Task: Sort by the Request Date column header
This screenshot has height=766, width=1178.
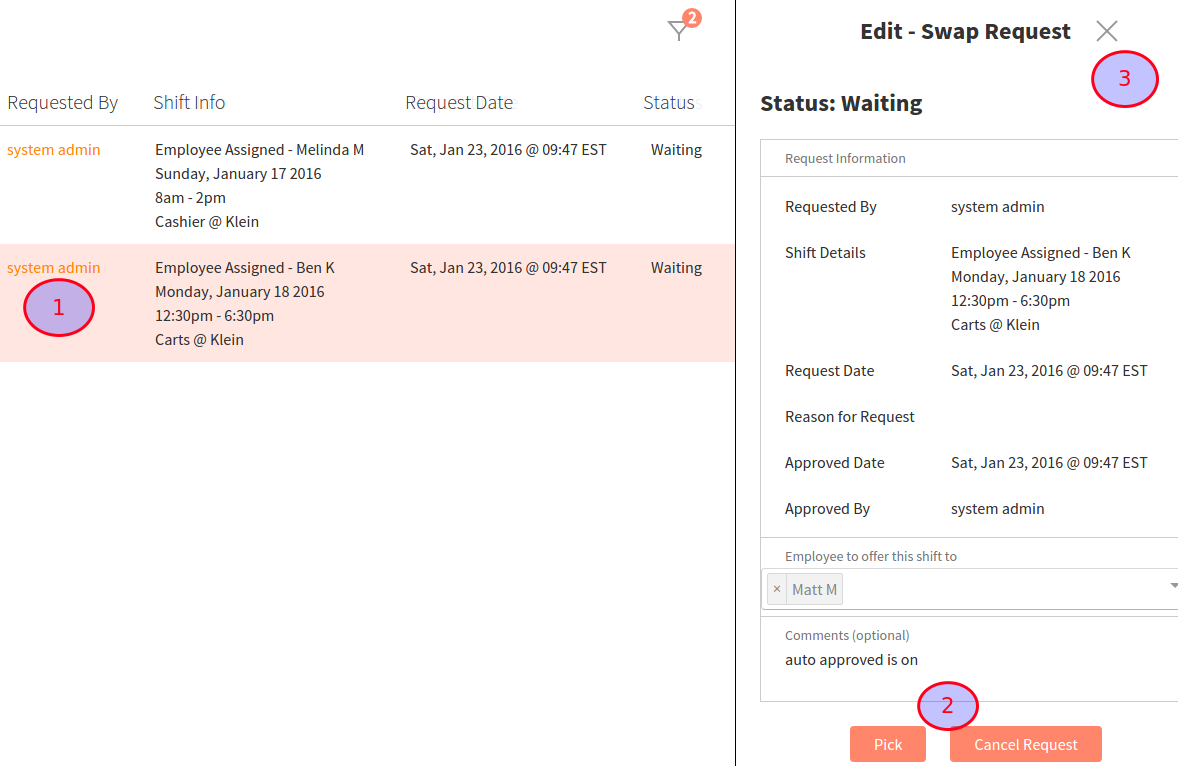Action: (459, 102)
